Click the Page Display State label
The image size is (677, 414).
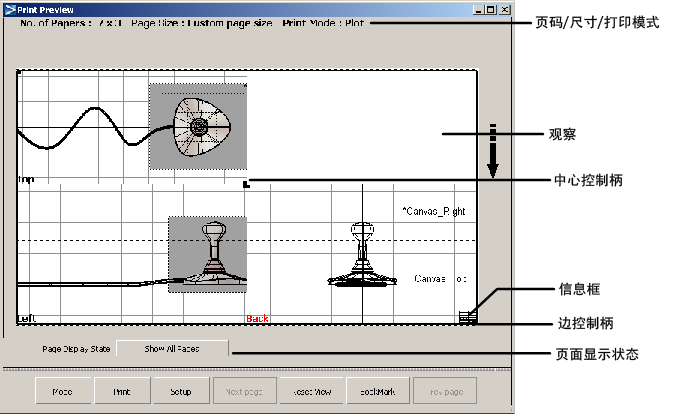click(x=76, y=348)
